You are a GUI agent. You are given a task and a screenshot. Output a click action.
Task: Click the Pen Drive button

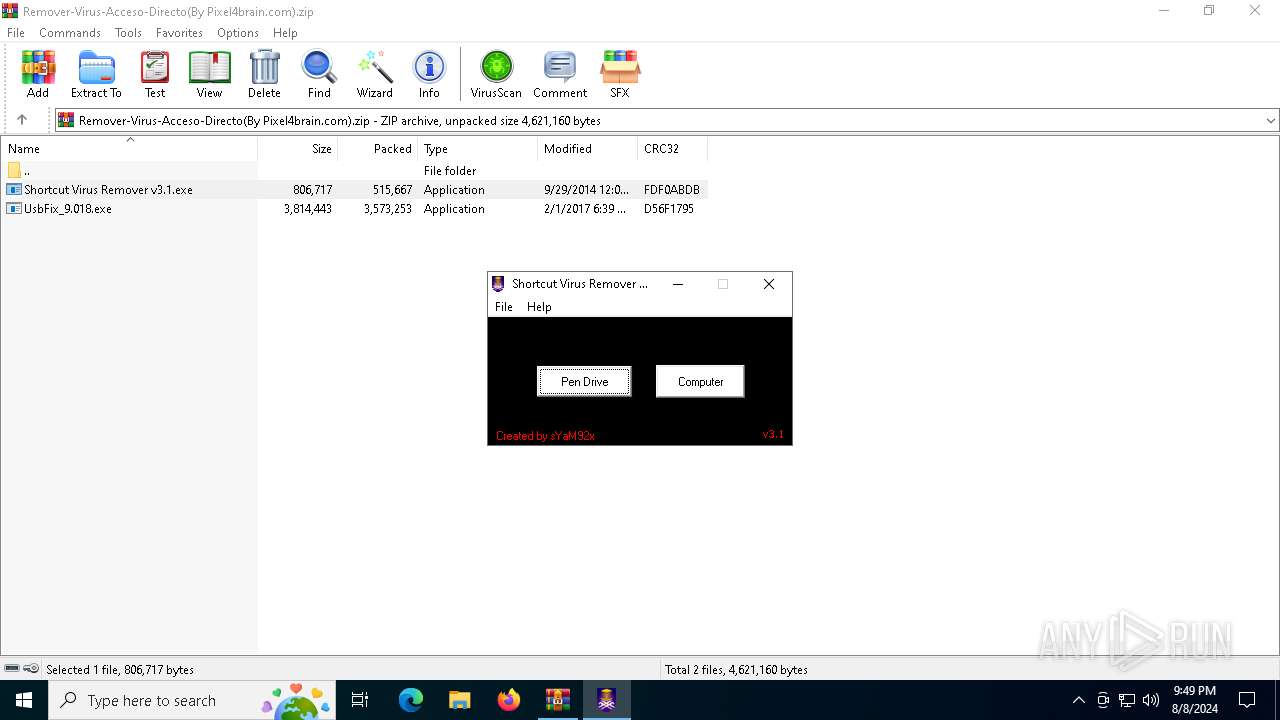pos(584,381)
